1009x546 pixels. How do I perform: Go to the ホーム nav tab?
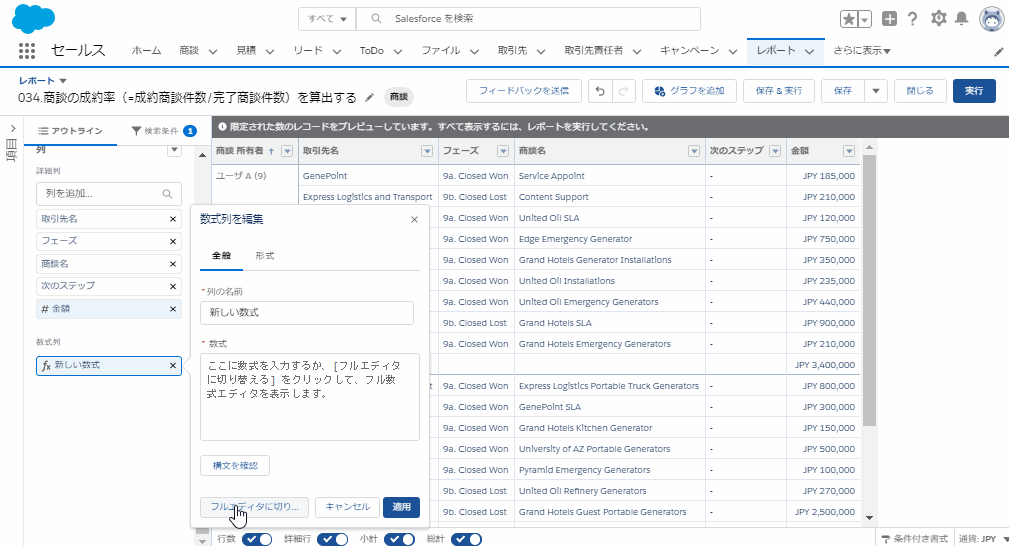tap(146, 50)
